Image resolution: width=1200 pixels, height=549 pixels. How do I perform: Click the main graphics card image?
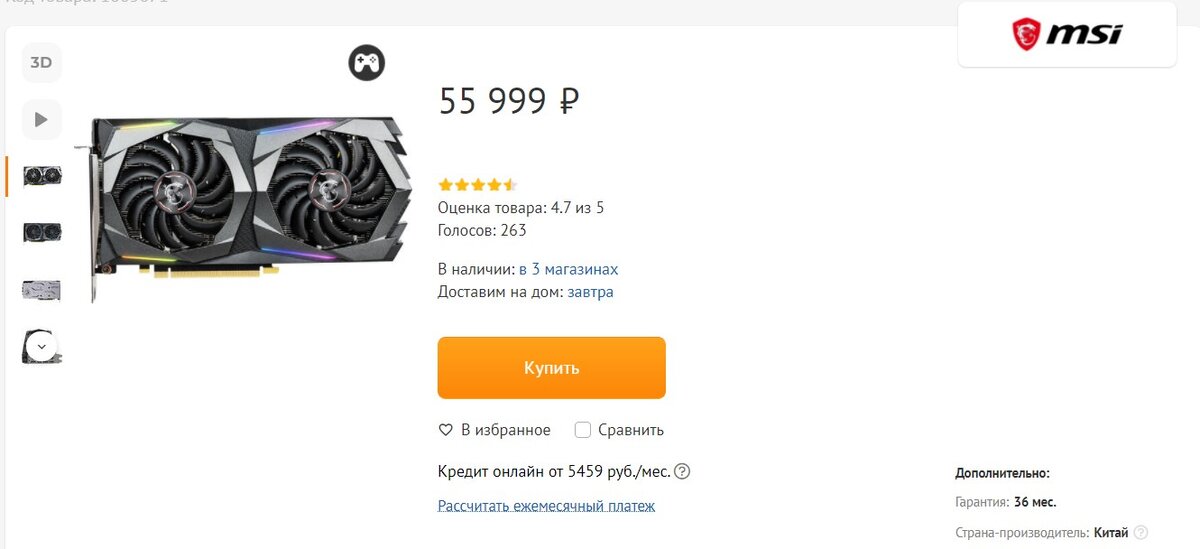click(x=250, y=203)
